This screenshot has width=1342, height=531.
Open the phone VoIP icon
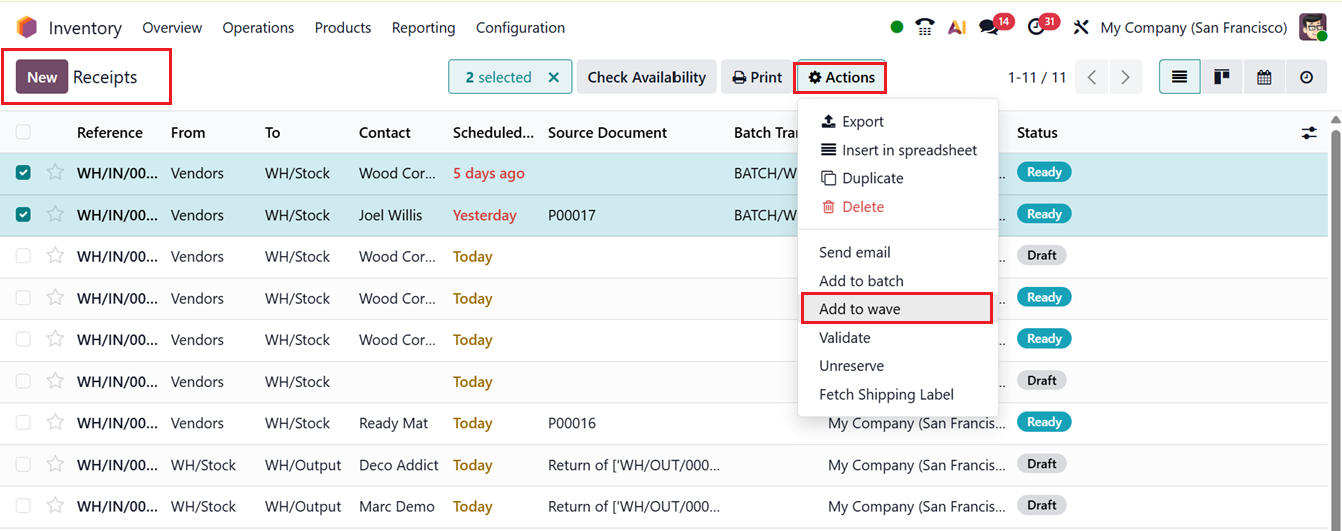click(x=925, y=27)
